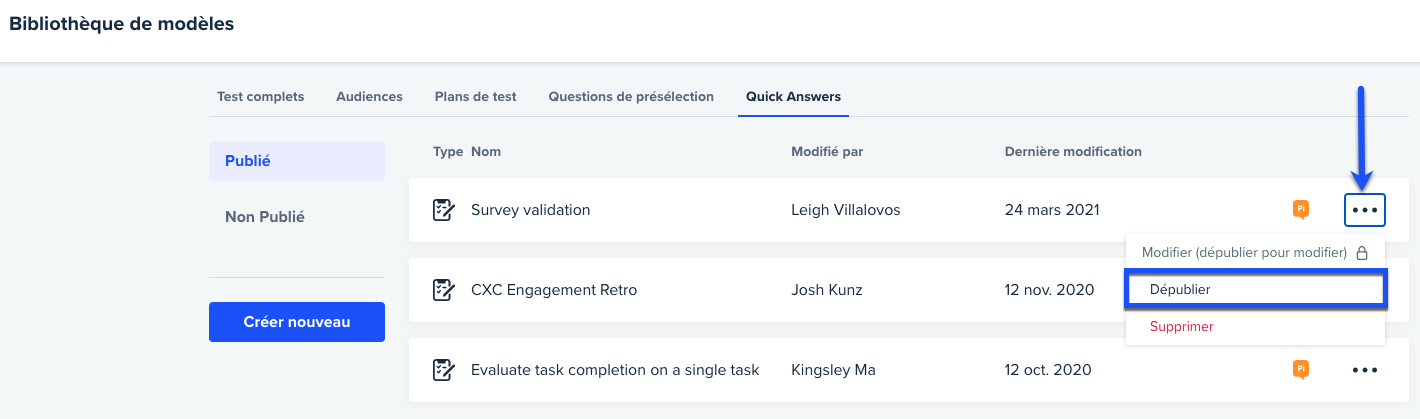Click the lock icon next to Modifier

click(x=1361, y=253)
